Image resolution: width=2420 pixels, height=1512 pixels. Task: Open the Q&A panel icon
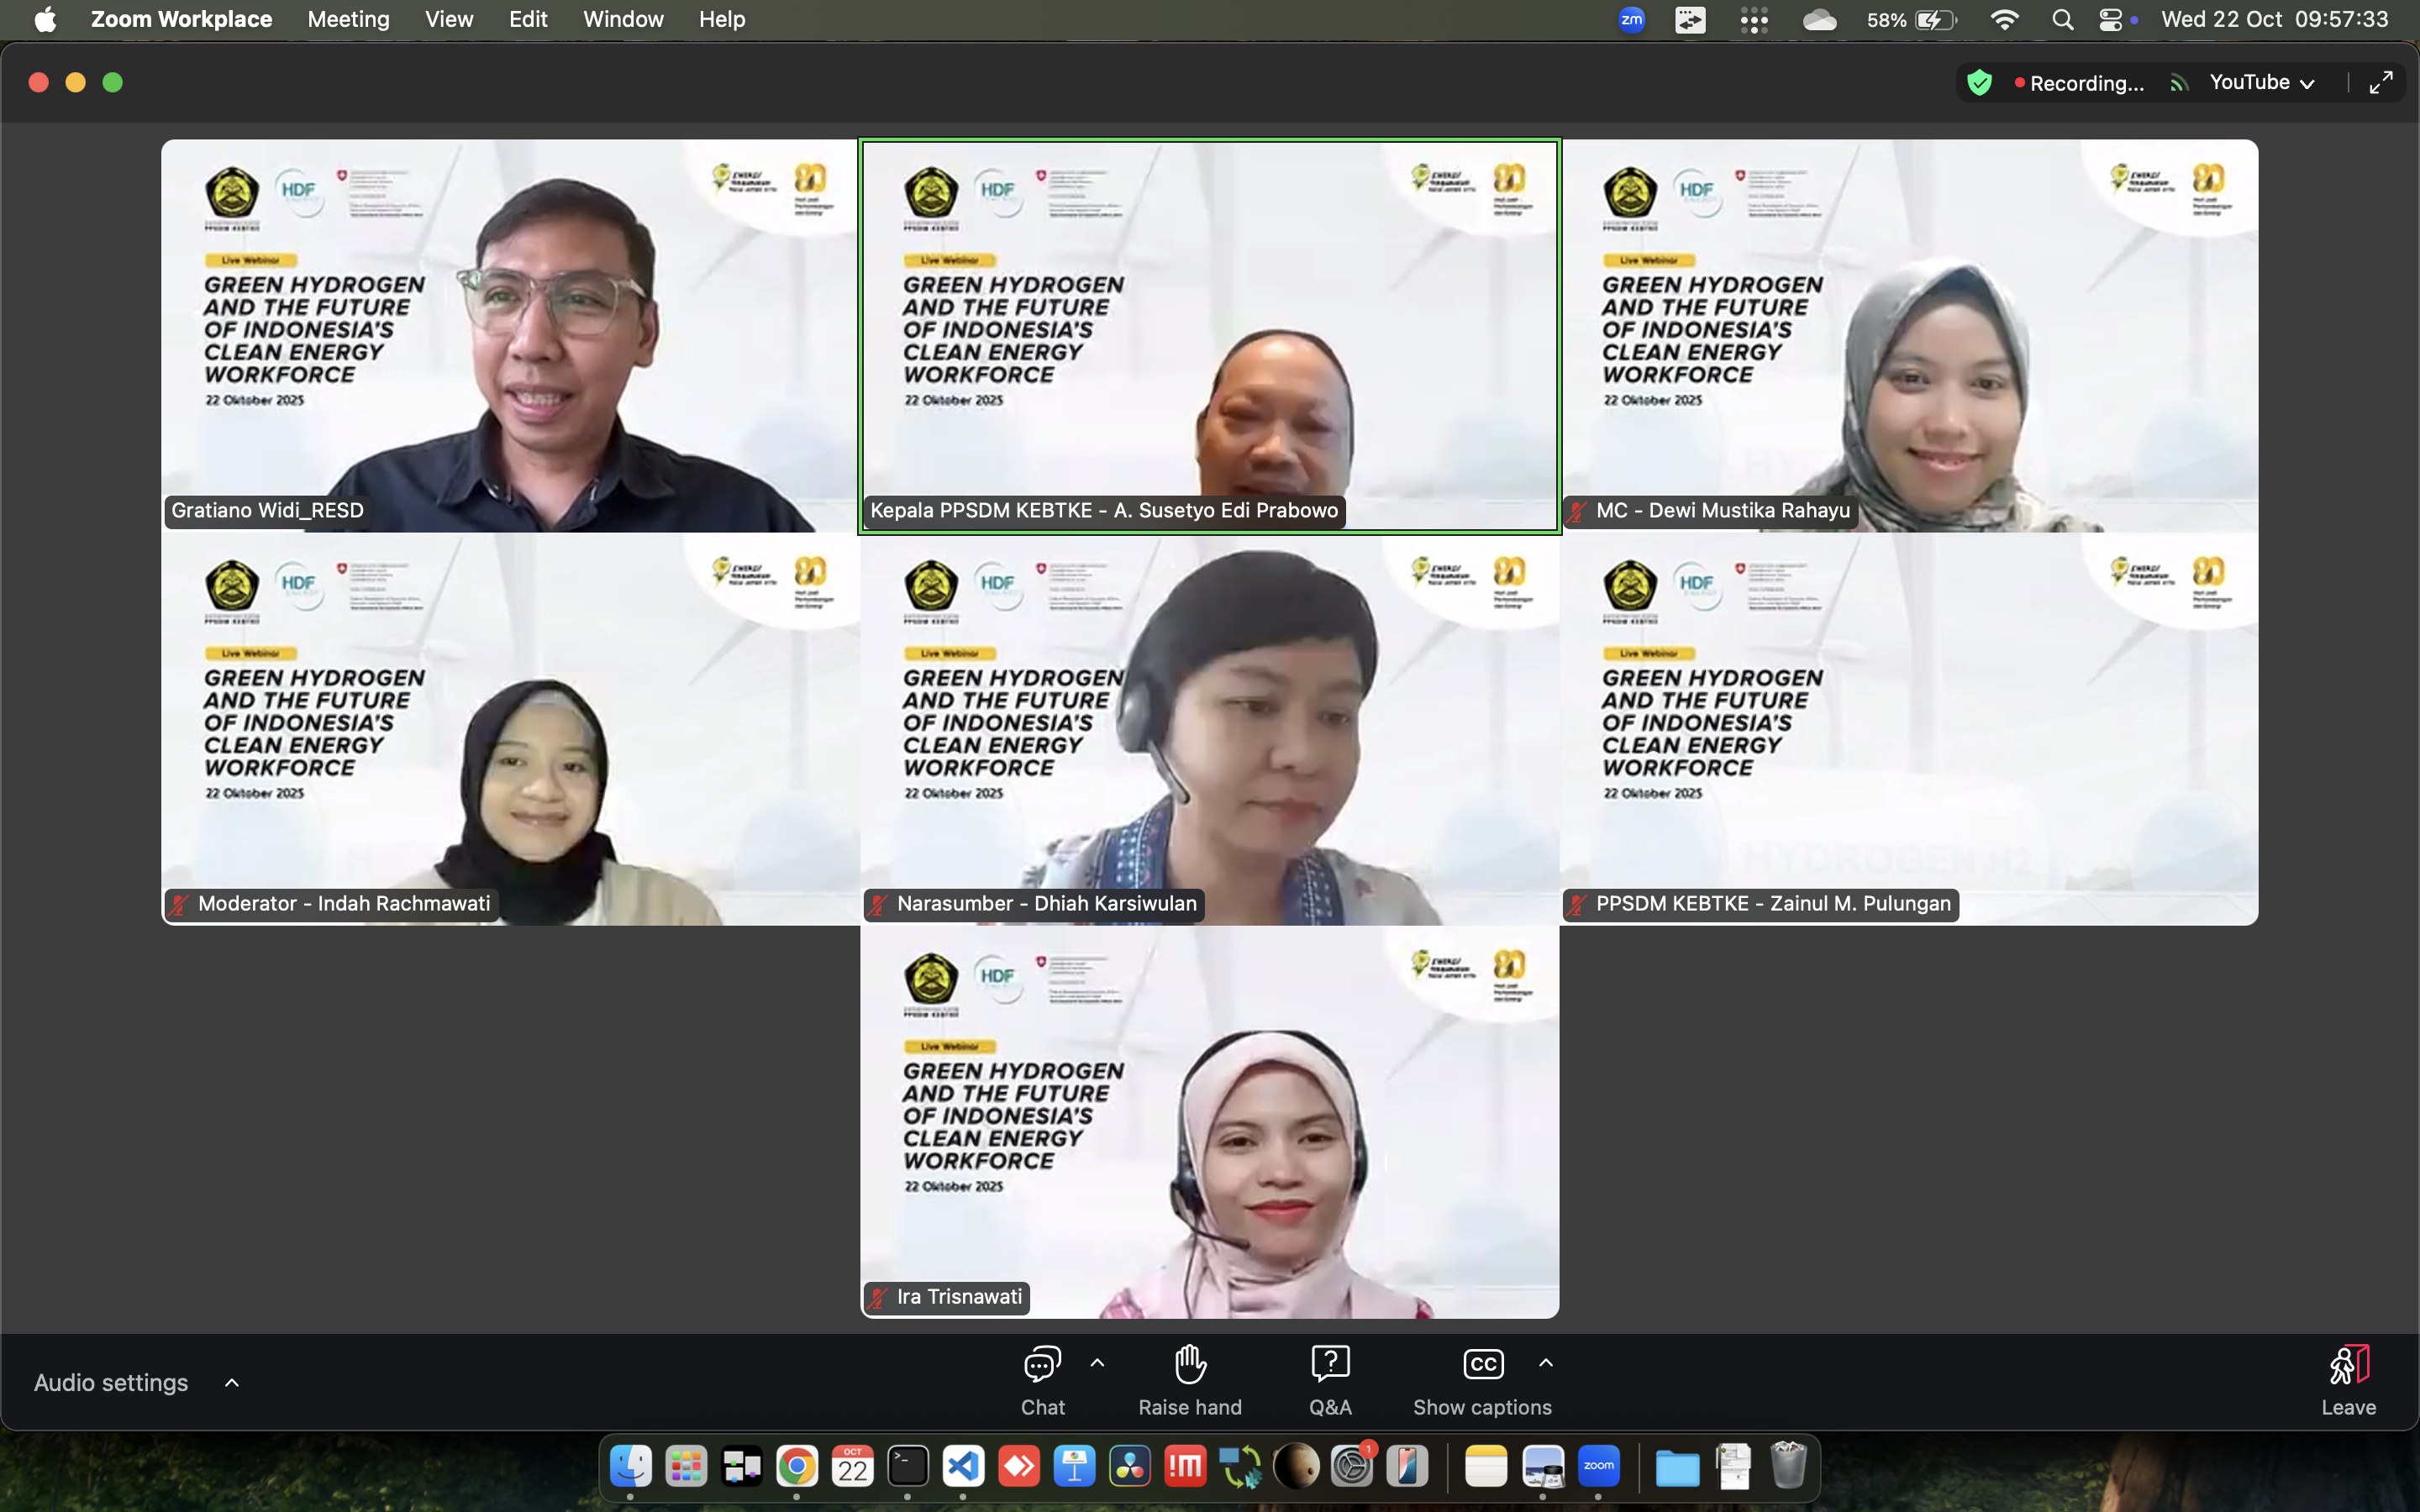point(1330,1365)
